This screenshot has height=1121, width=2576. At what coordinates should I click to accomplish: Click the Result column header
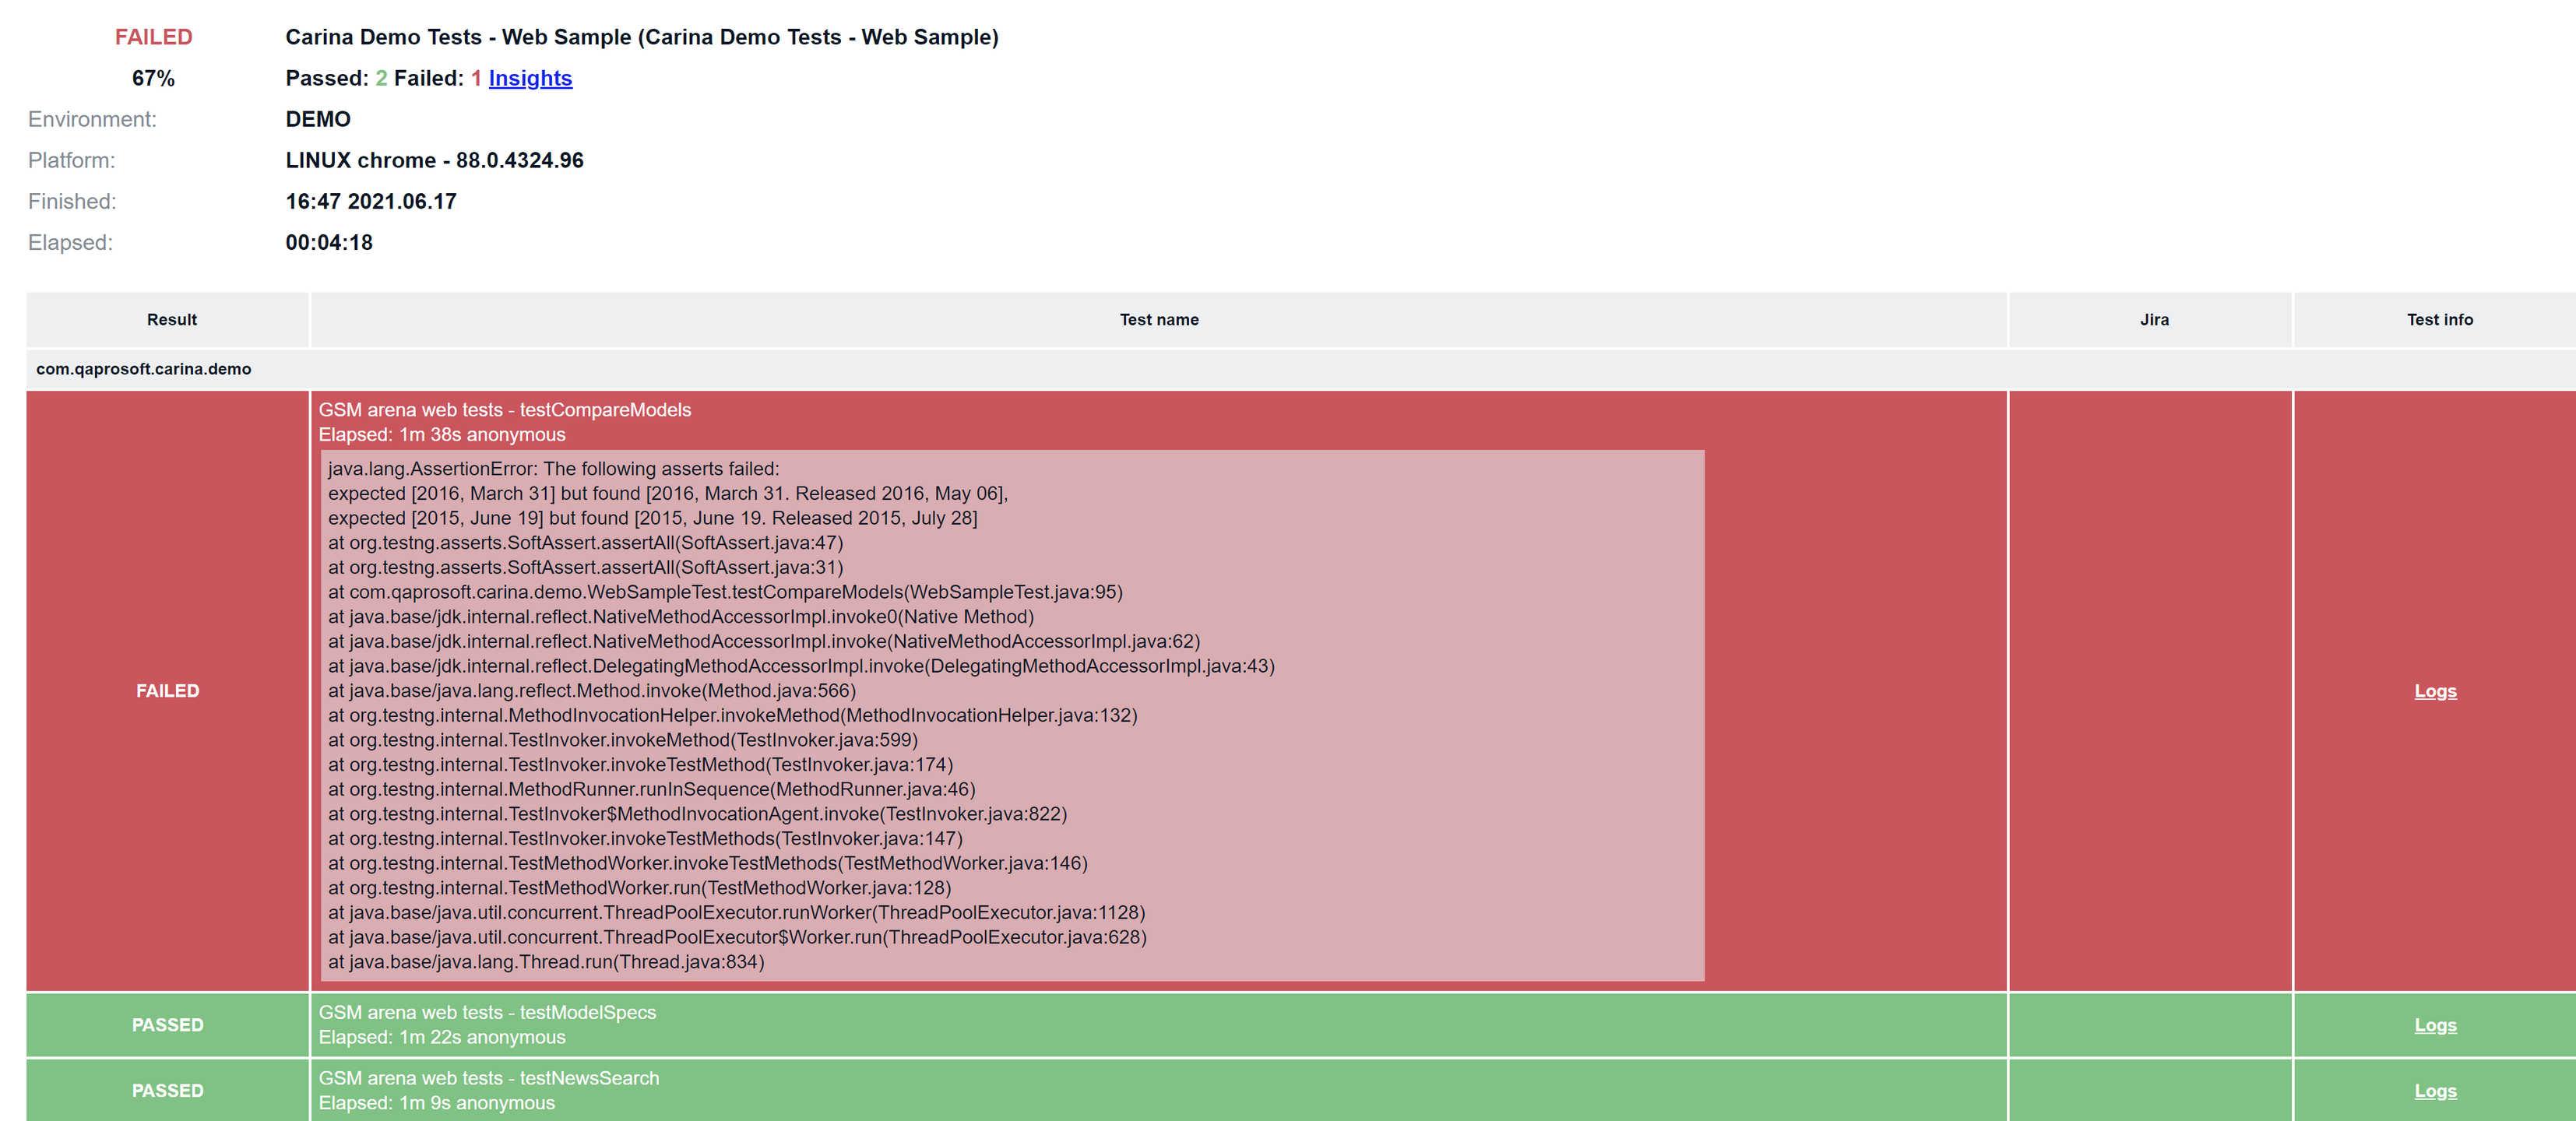(x=171, y=320)
